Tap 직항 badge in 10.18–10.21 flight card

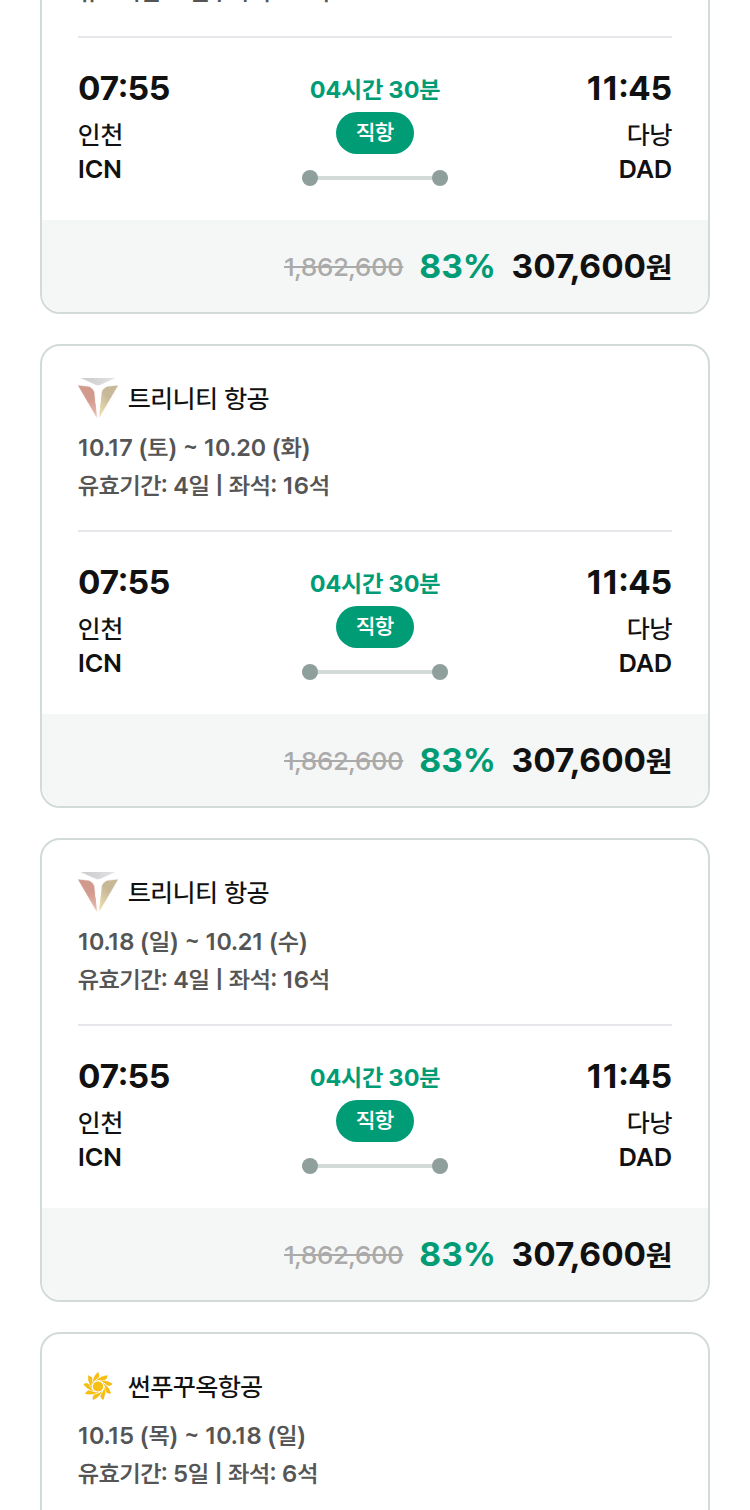tap(375, 1121)
